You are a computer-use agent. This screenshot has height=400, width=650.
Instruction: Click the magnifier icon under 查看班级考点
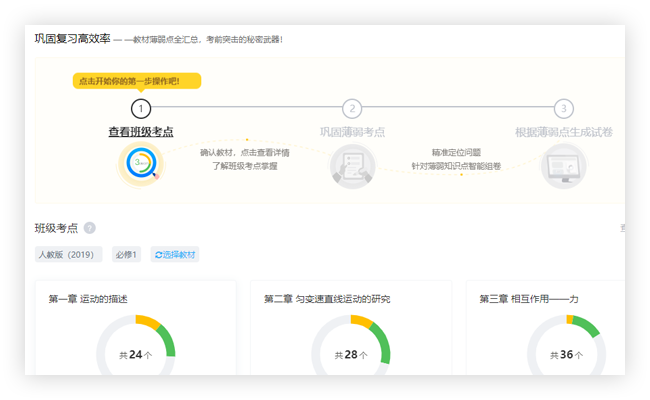point(141,164)
